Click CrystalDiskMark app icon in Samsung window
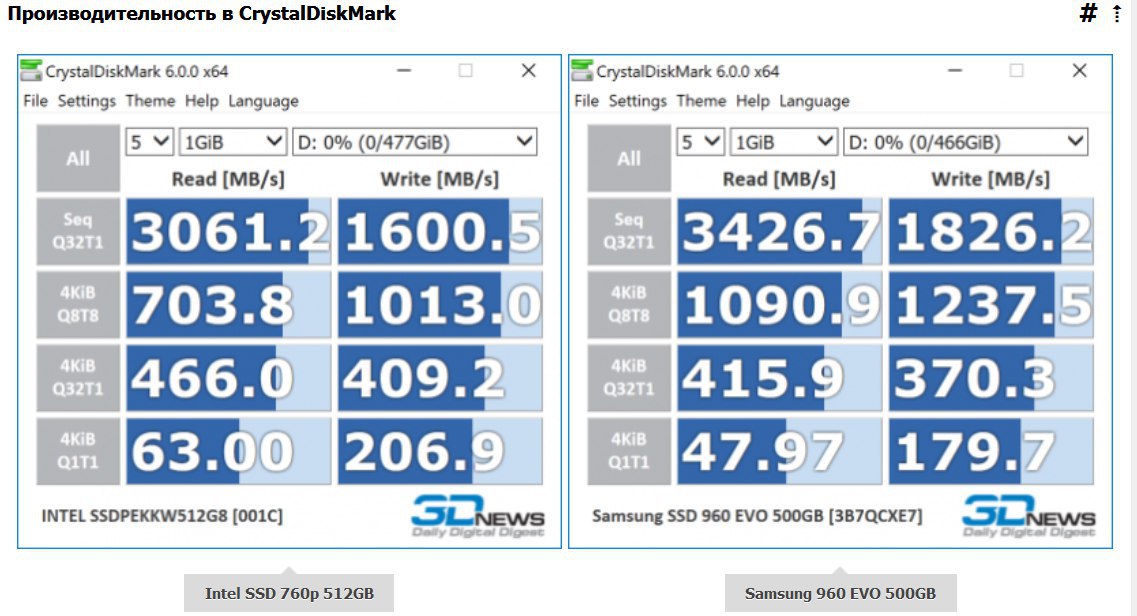Viewport: 1137px width, 616px height. [582, 71]
